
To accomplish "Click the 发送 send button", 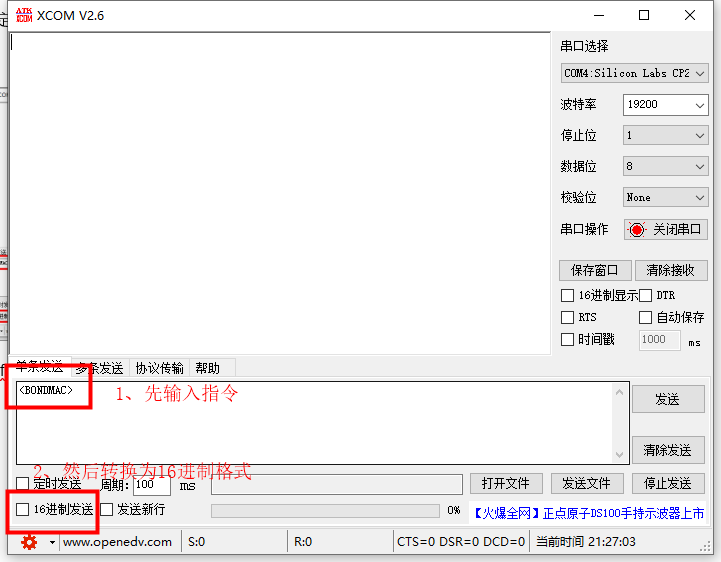I will pyautogui.click(x=667, y=399).
